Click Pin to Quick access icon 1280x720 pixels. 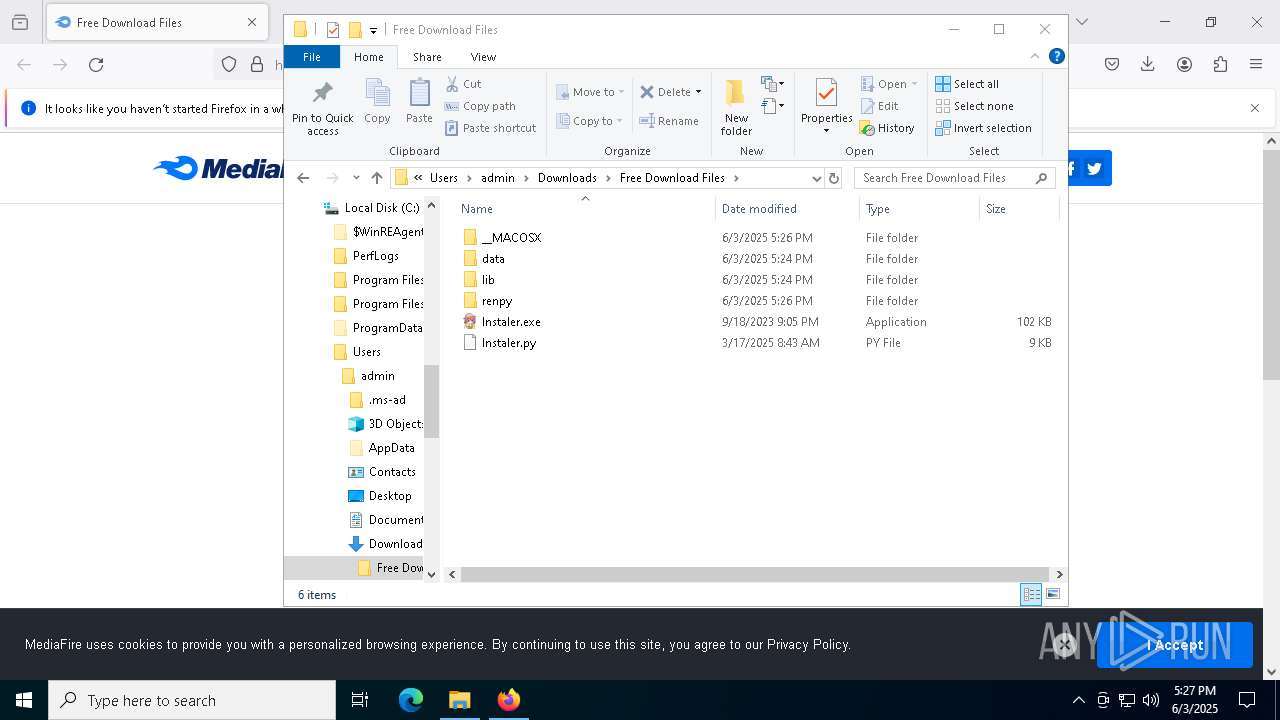[322, 108]
